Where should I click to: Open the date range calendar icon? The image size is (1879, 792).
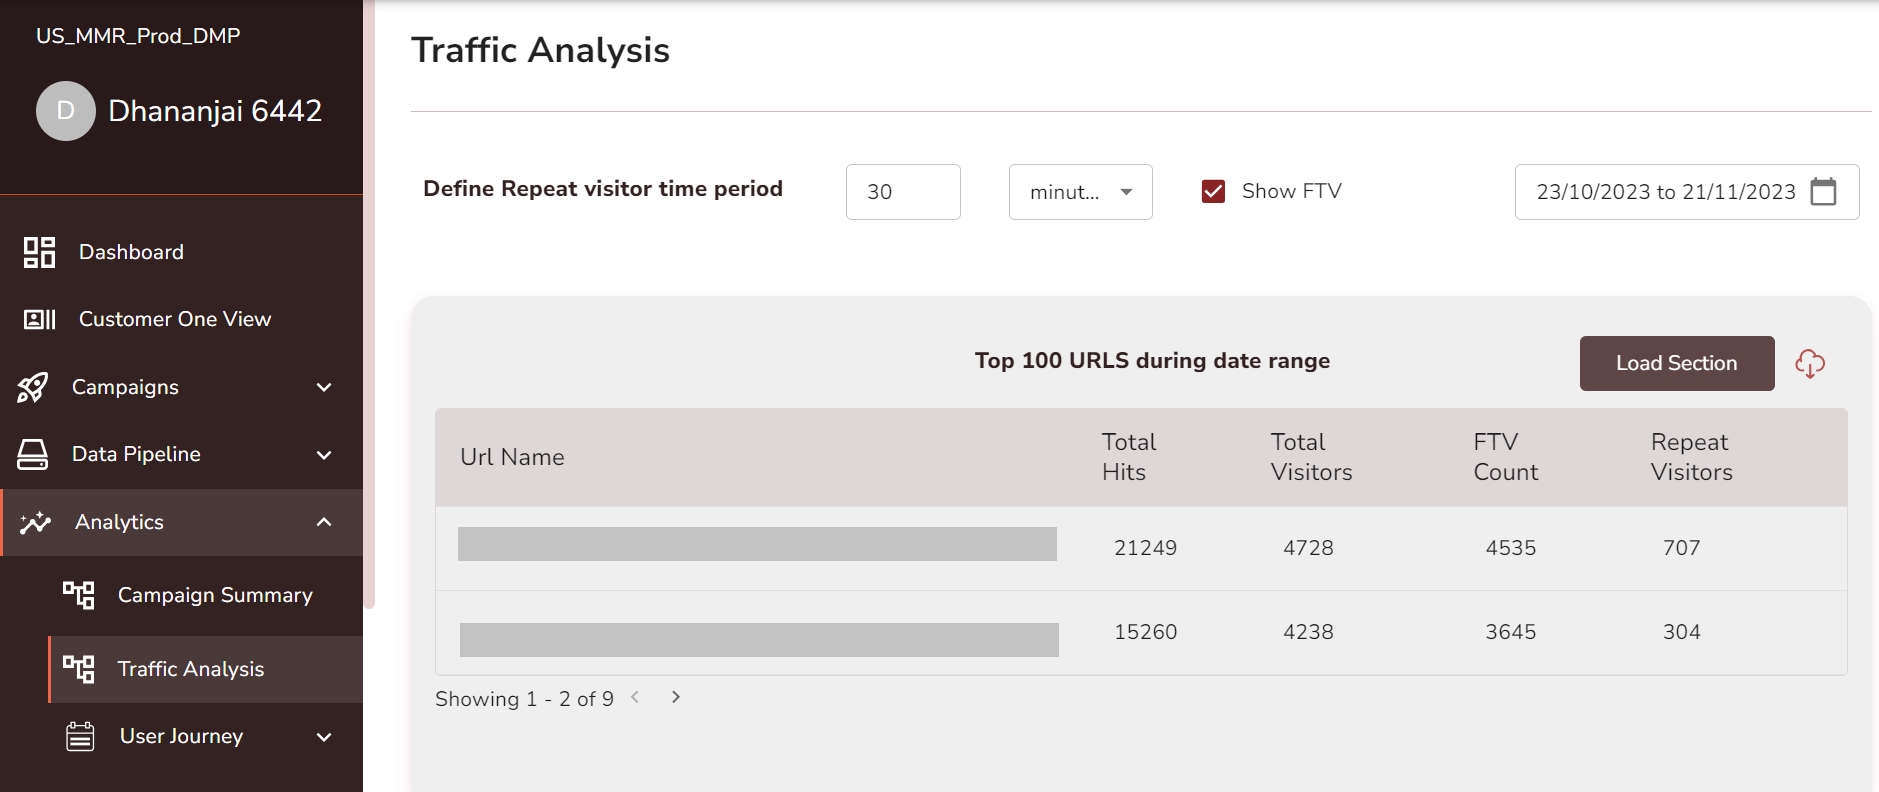[1823, 191]
